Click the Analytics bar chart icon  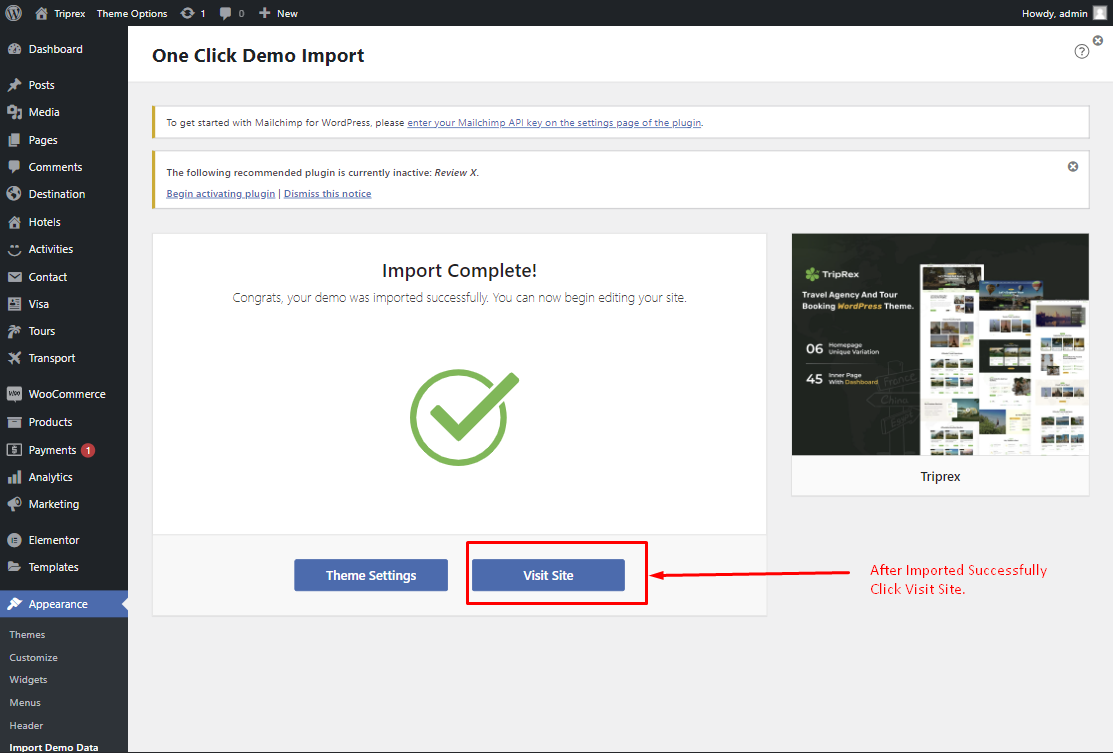[x=14, y=477]
